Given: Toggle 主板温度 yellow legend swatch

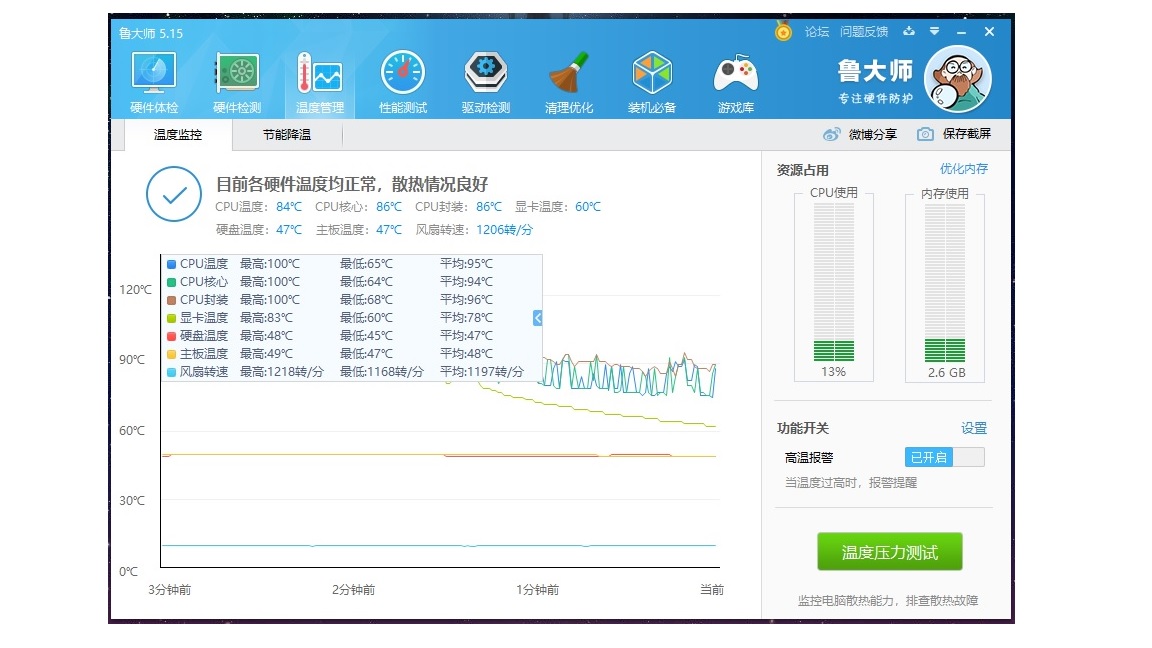Looking at the screenshot, I should pos(171,354).
